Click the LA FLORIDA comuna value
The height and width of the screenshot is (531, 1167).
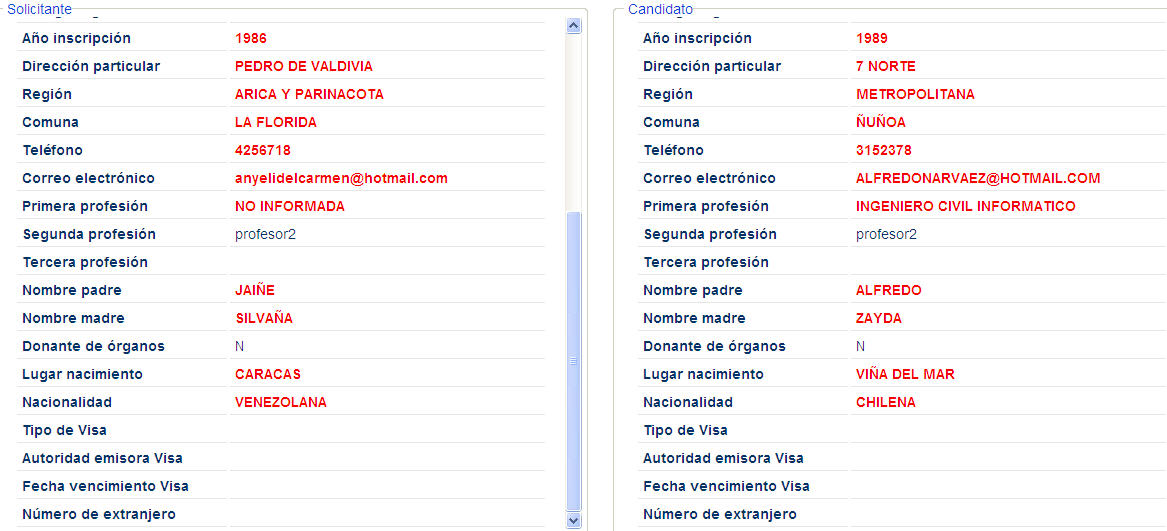[x=275, y=122]
